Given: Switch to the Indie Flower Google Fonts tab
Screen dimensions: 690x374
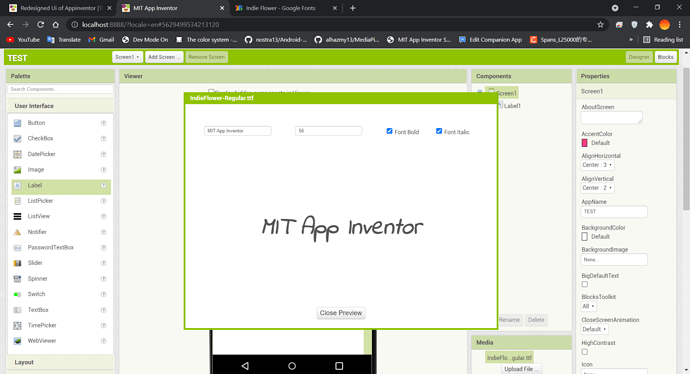Looking at the screenshot, I should coord(280,8).
